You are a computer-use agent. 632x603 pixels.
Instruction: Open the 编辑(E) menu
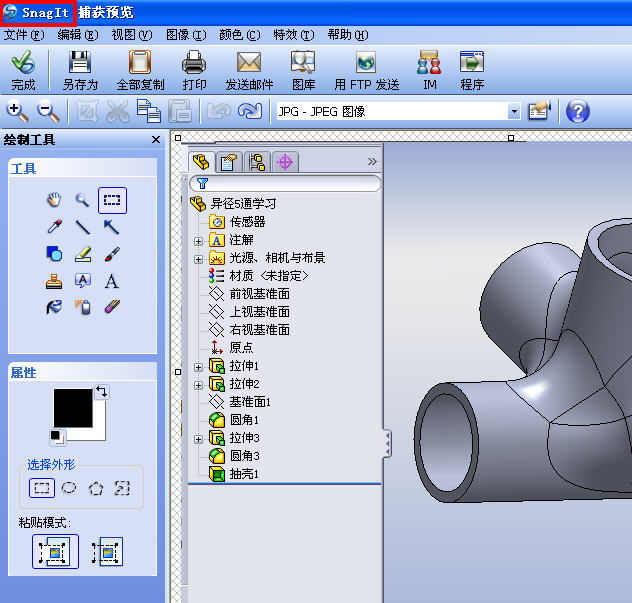click(78, 35)
